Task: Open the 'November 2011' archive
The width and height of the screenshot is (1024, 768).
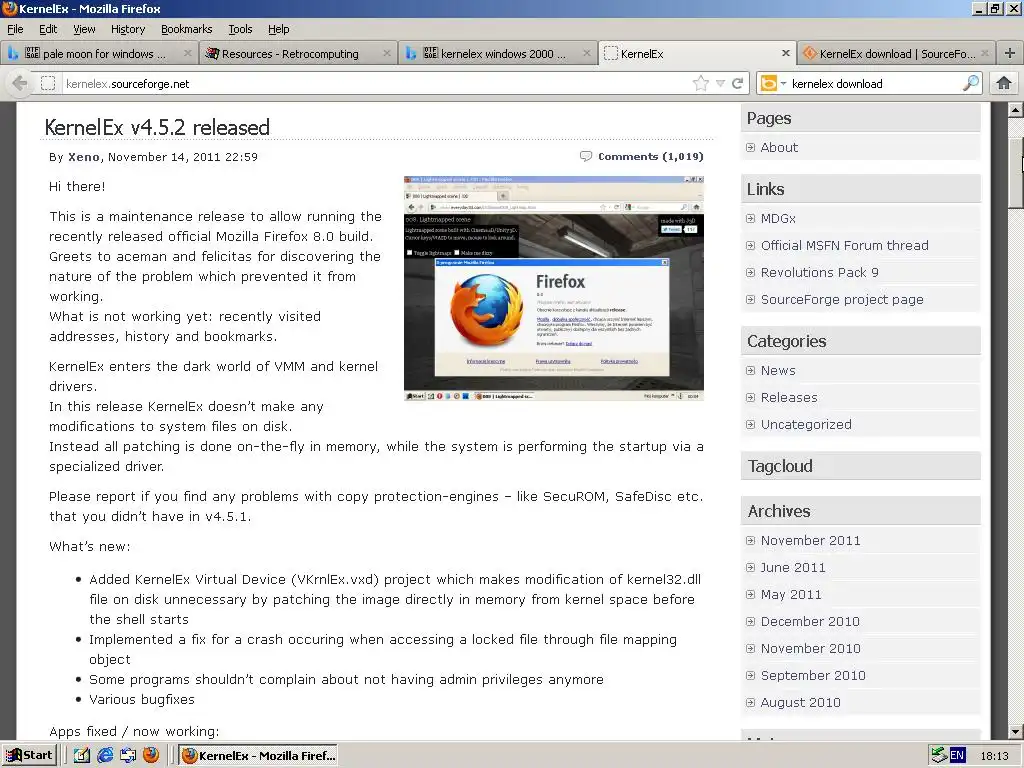Action: coord(810,541)
